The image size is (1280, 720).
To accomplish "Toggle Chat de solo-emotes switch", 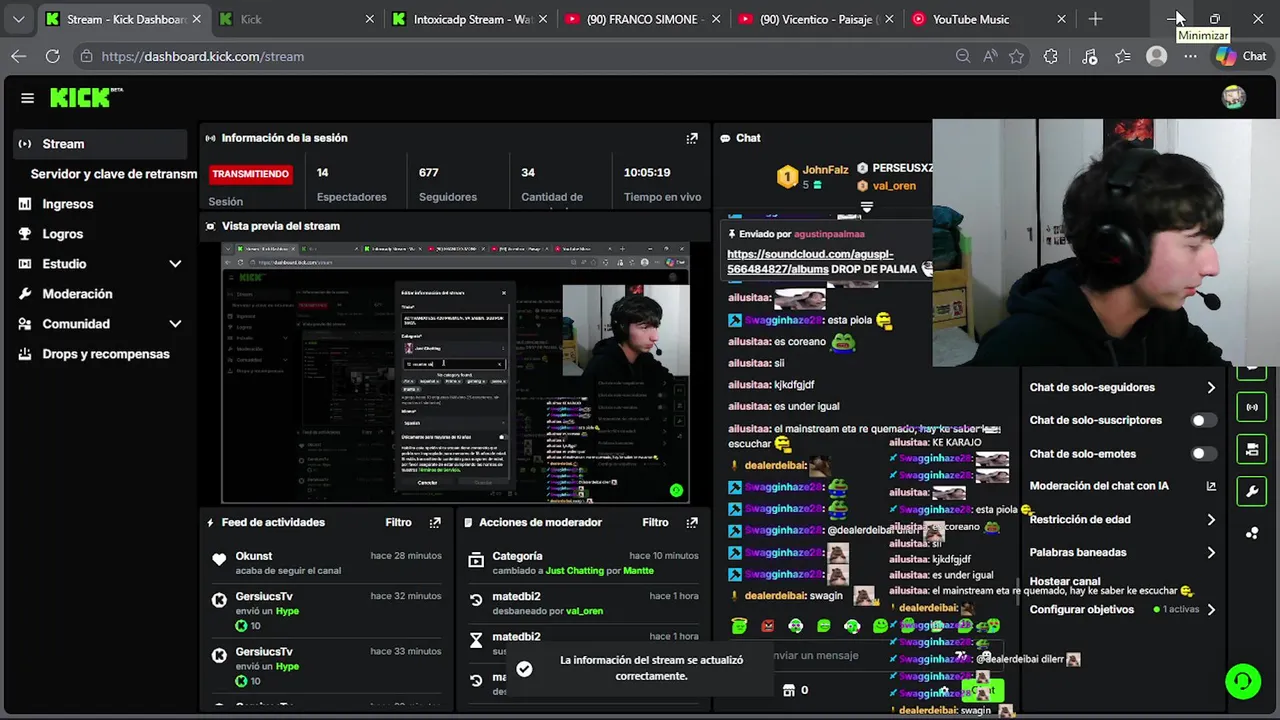I will tap(1204, 453).
